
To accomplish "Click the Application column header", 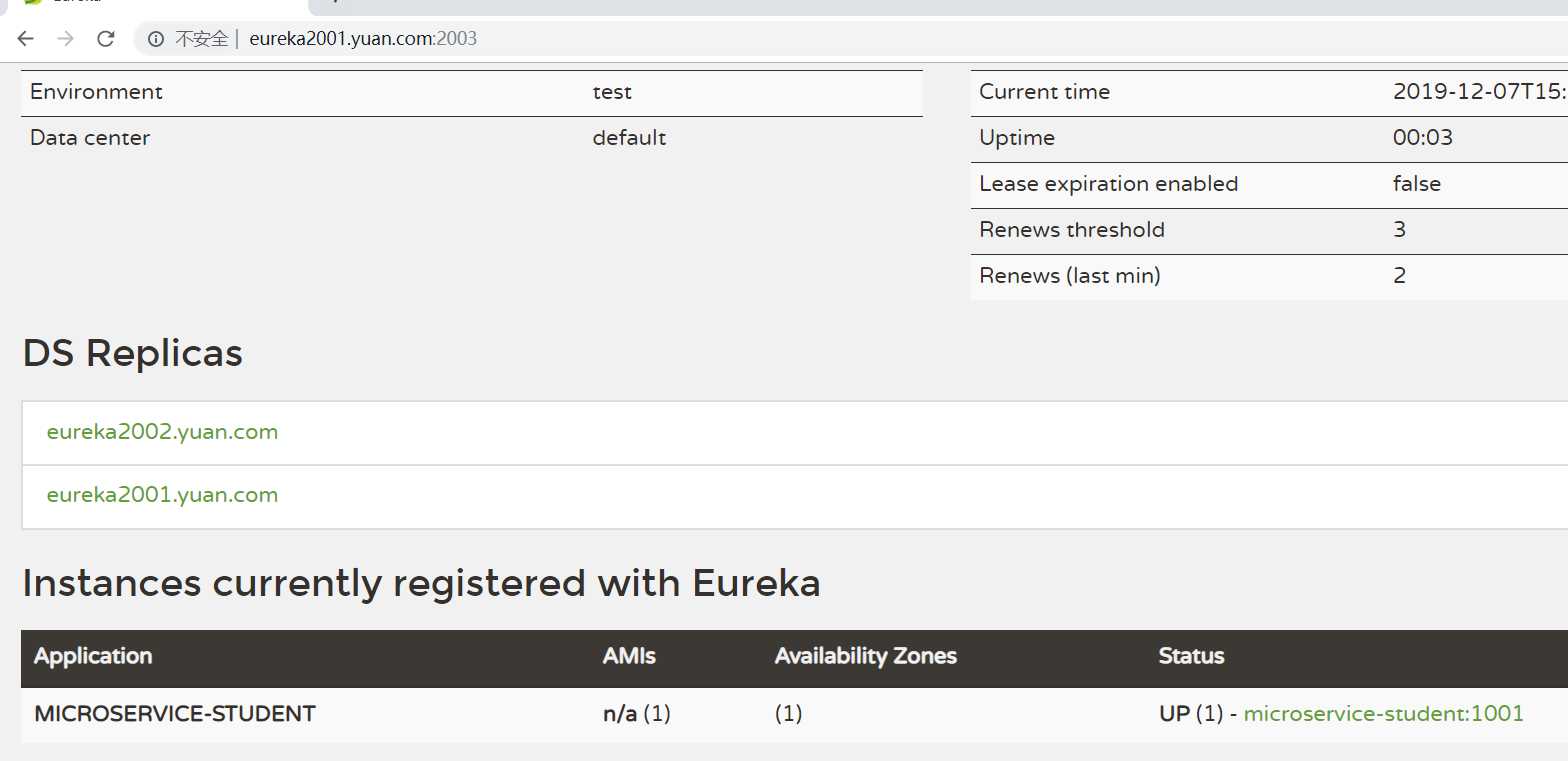I will [x=93, y=656].
